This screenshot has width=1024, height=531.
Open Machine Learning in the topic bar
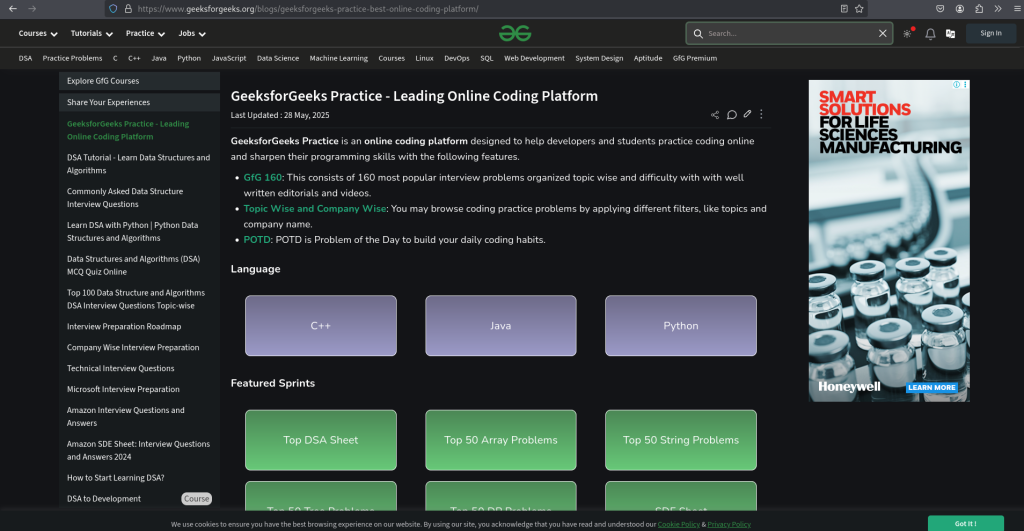[x=338, y=58]
